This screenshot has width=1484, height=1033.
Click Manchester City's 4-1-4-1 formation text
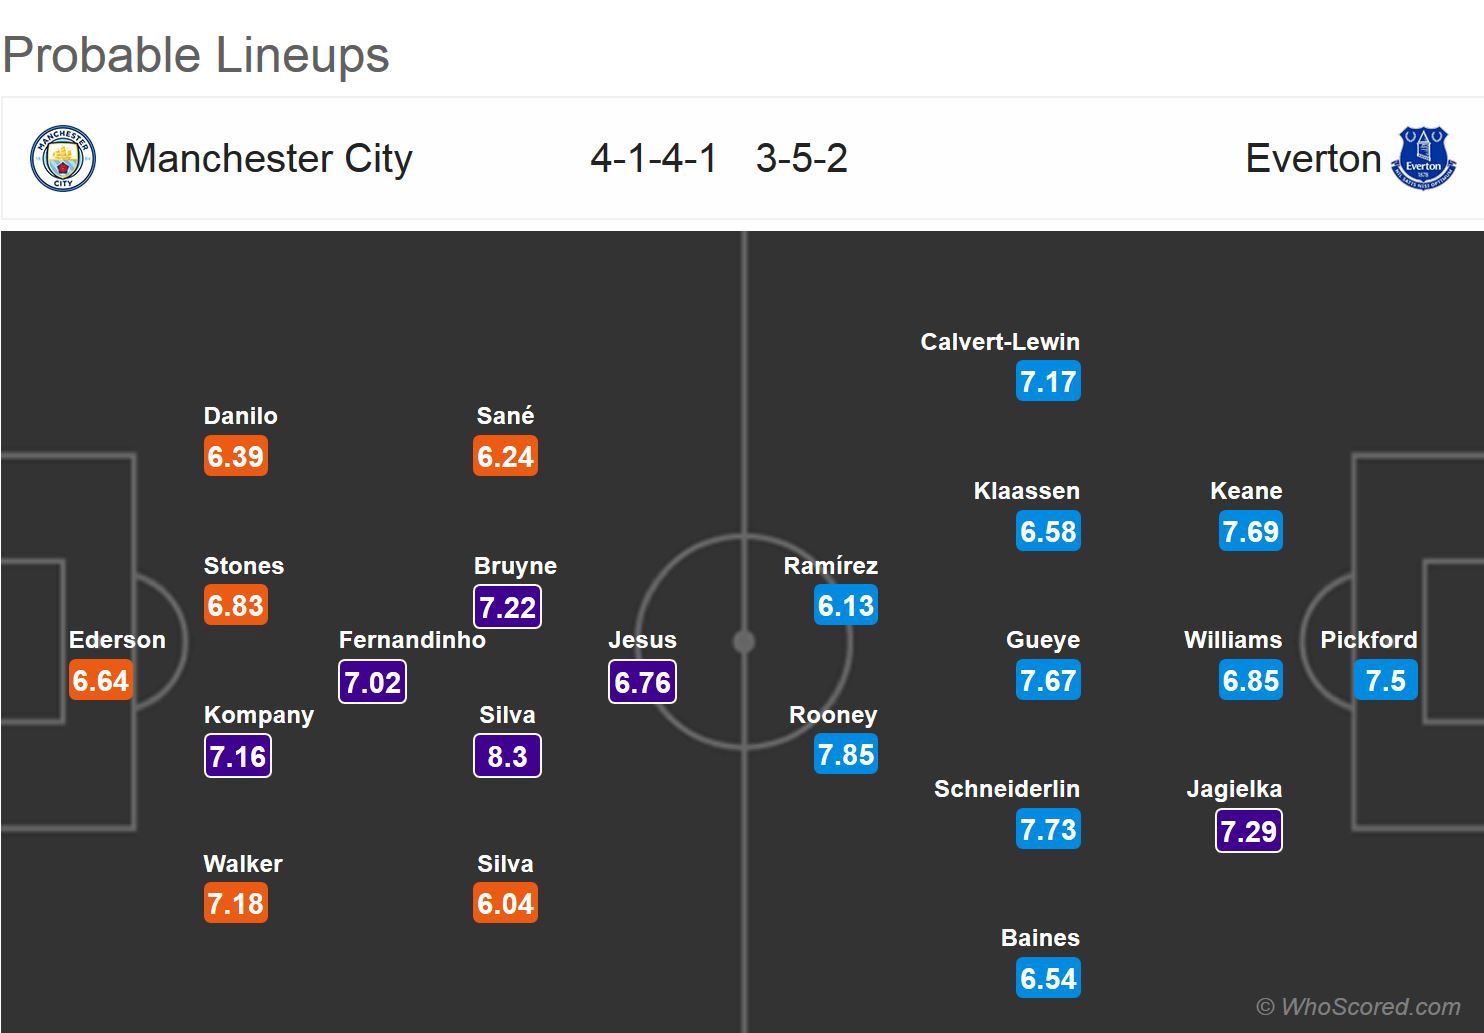click(653, 158)
